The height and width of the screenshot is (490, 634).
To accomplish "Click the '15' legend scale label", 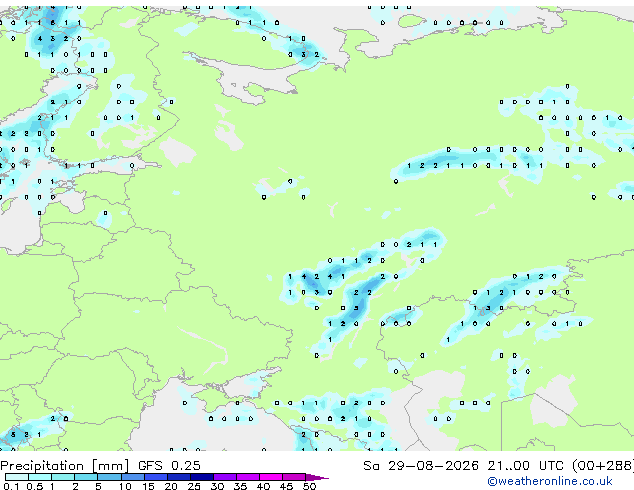I will click(x=148, y=486).
